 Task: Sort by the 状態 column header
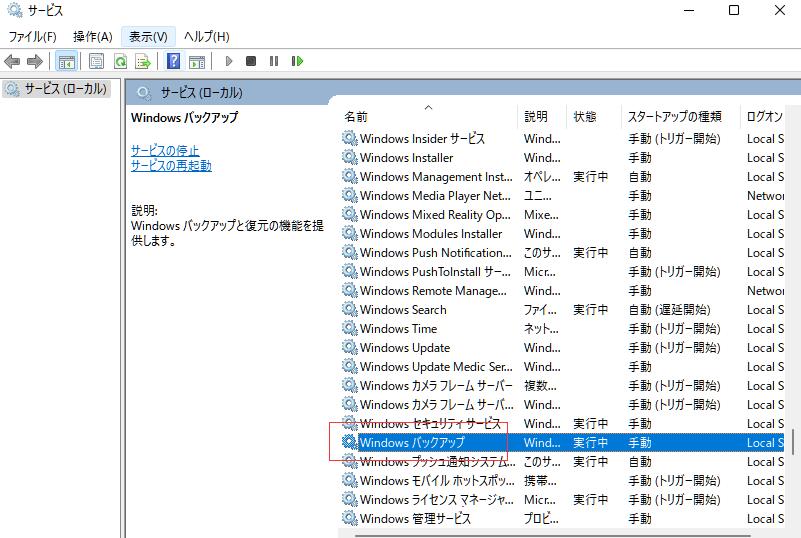point(594,116)
